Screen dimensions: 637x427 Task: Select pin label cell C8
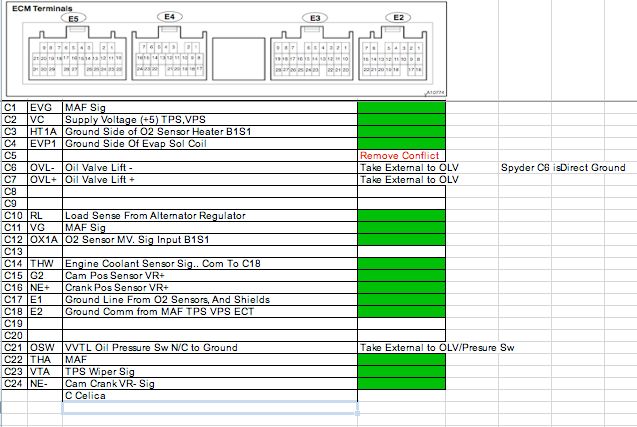(x=15, y=191)
